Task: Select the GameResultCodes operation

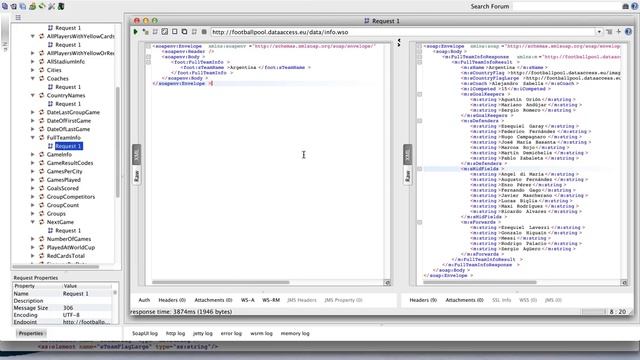Action: (x=70, y=163)
